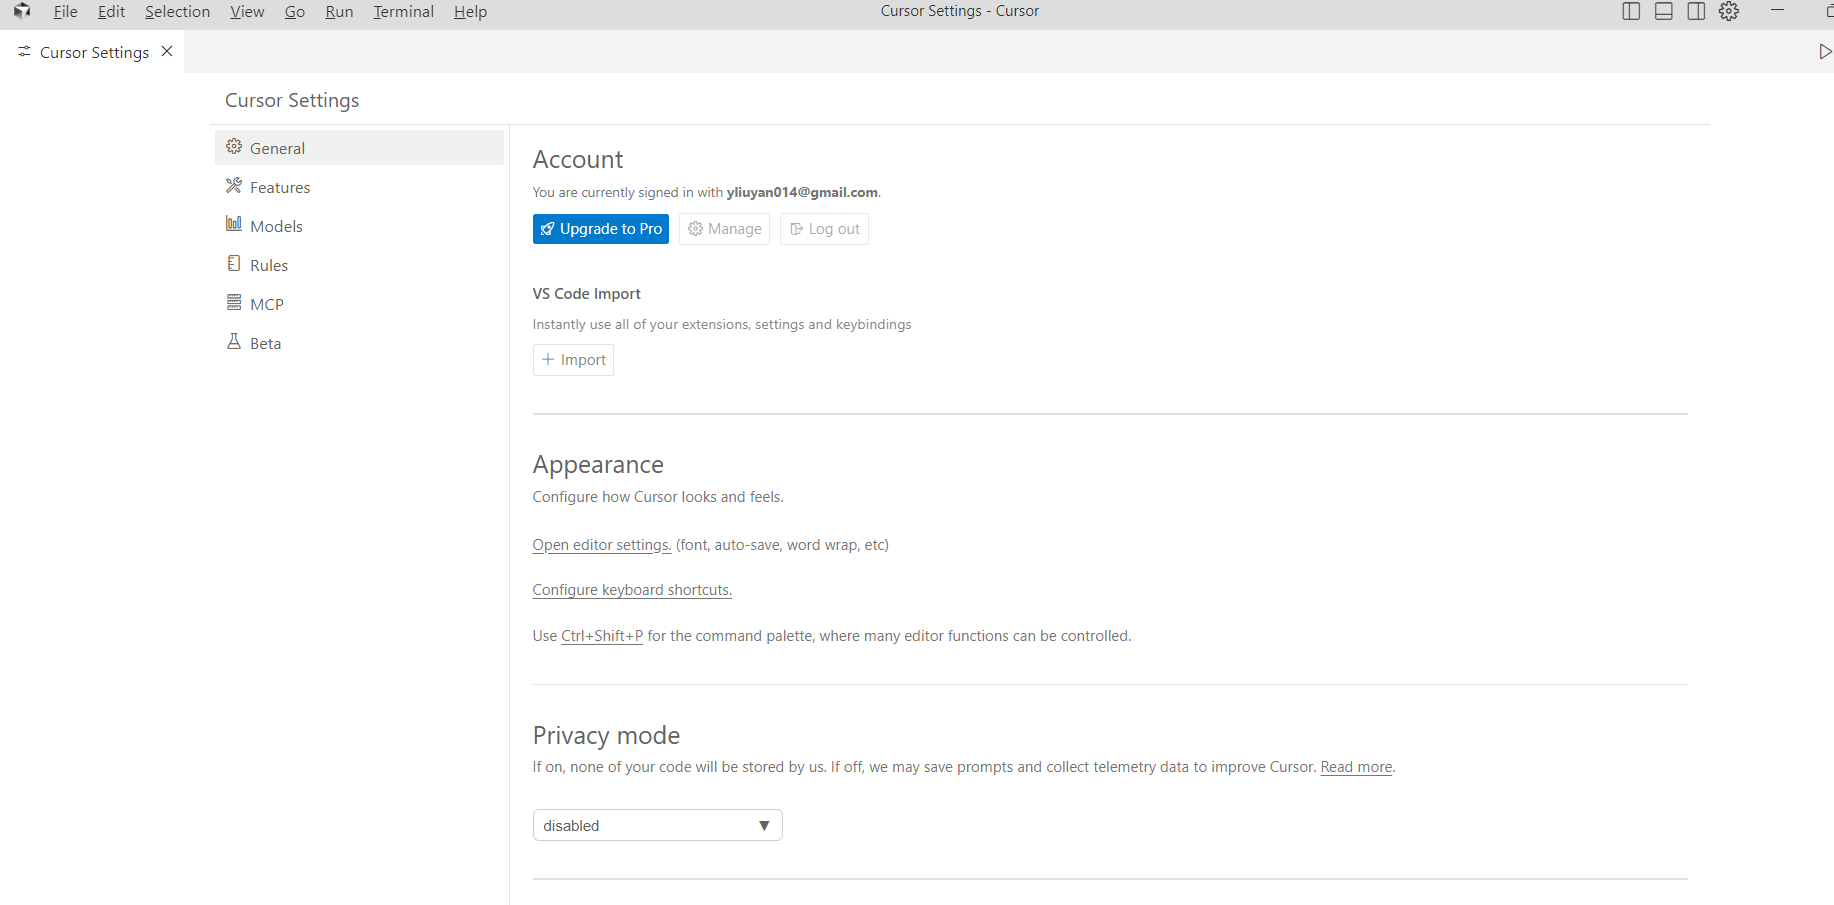Viewport: 1834px width, 905px height.
Task: Open settings gear in title bar
Action: click(x=1729, y=11)
